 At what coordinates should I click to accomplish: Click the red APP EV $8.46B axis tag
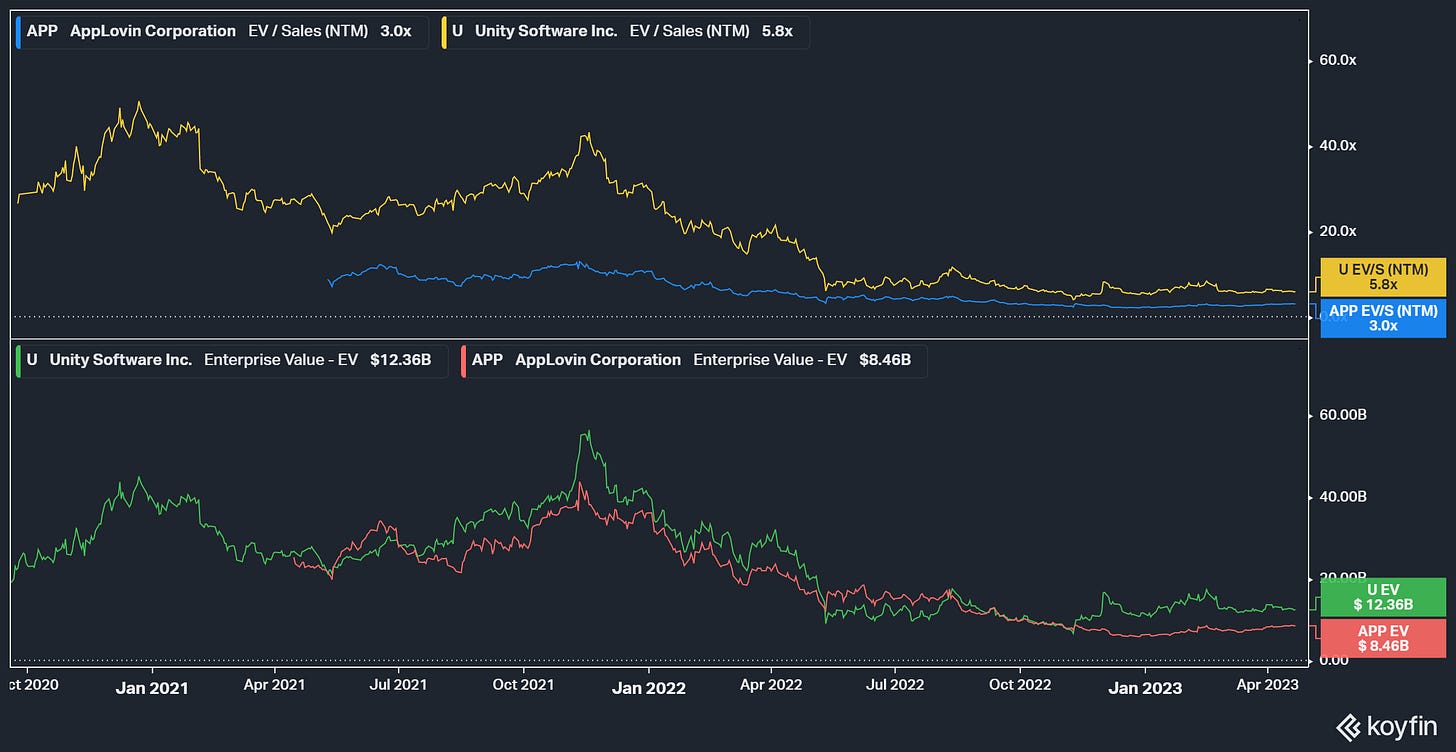pyautogui.click(x=1384, y=638)
